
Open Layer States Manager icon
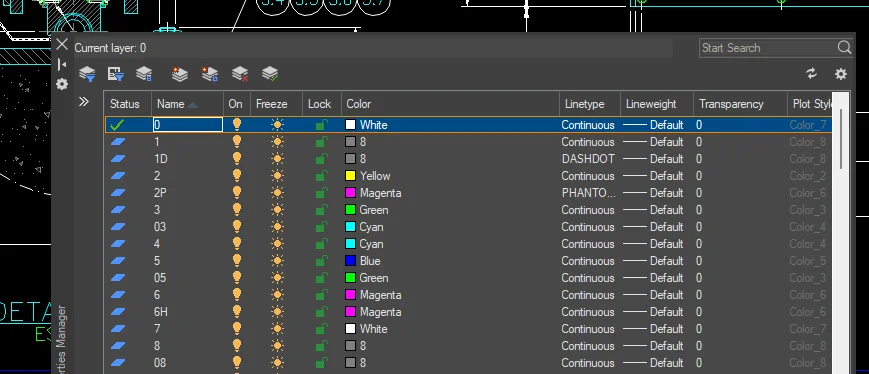(x=144, y=74)
